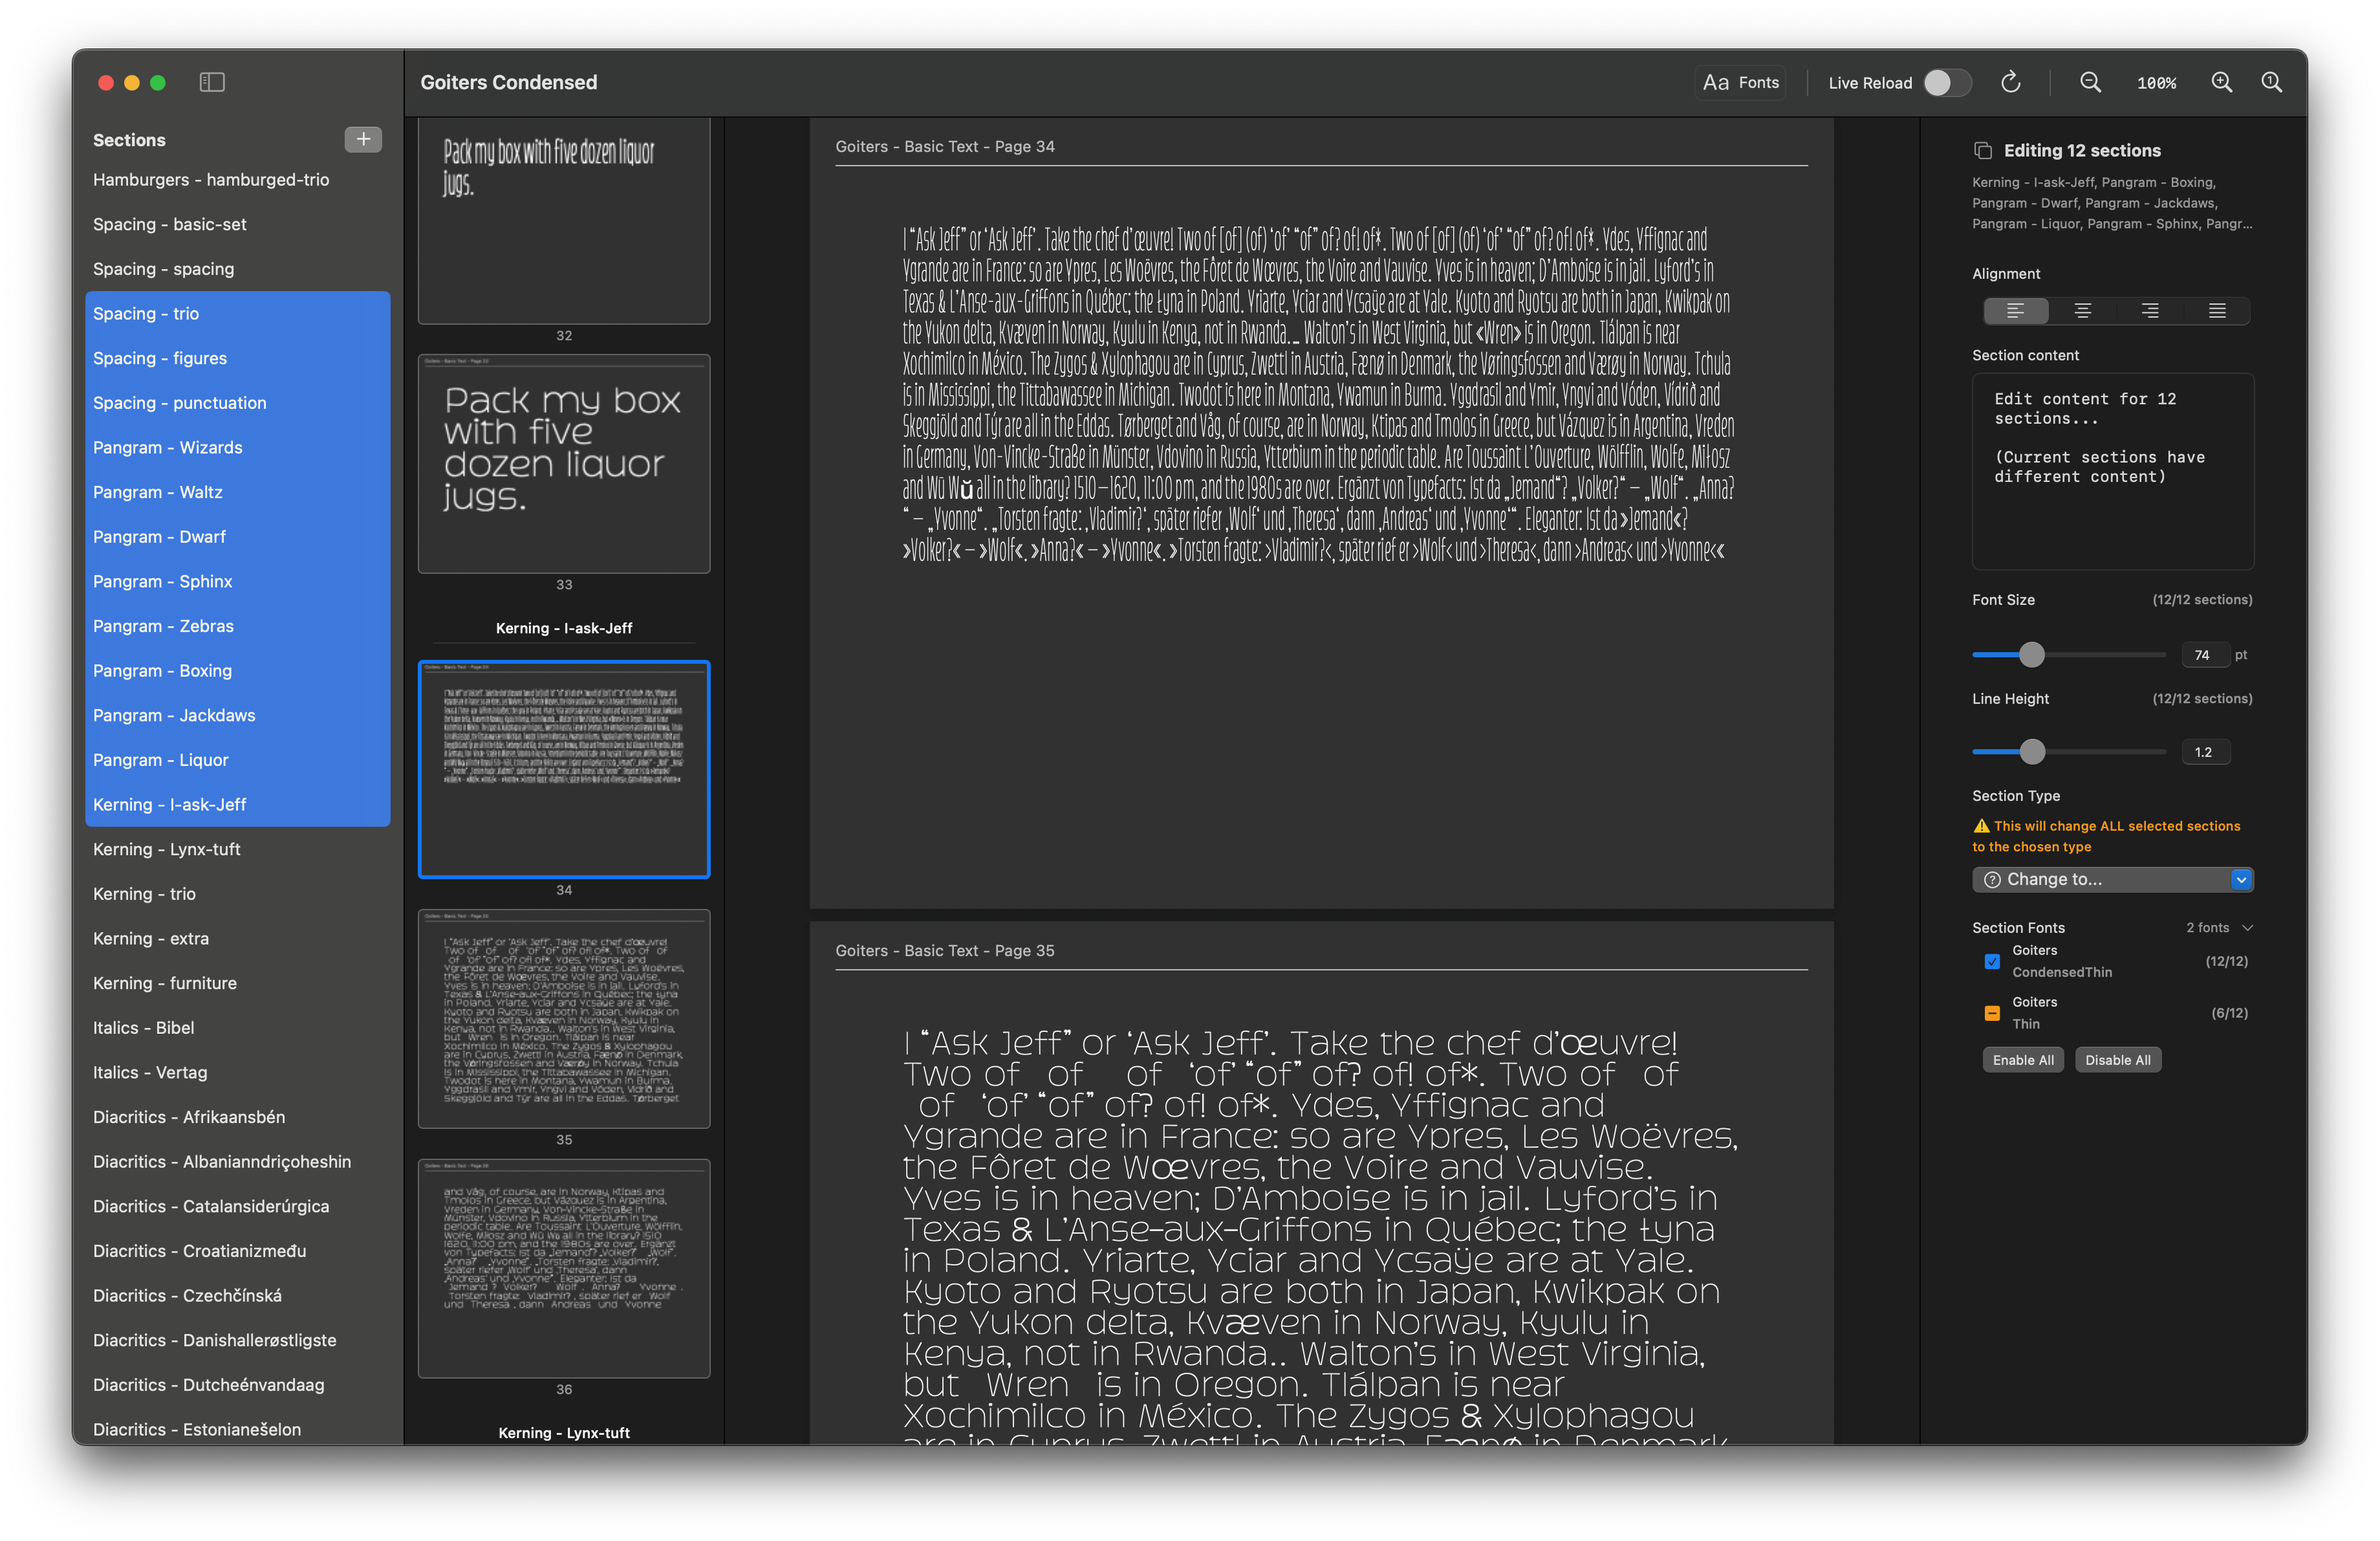Screen dimensions: 2380x1541
Task: Zoom out using the magnifier minus icon
Action: [x=2090, y=82]
